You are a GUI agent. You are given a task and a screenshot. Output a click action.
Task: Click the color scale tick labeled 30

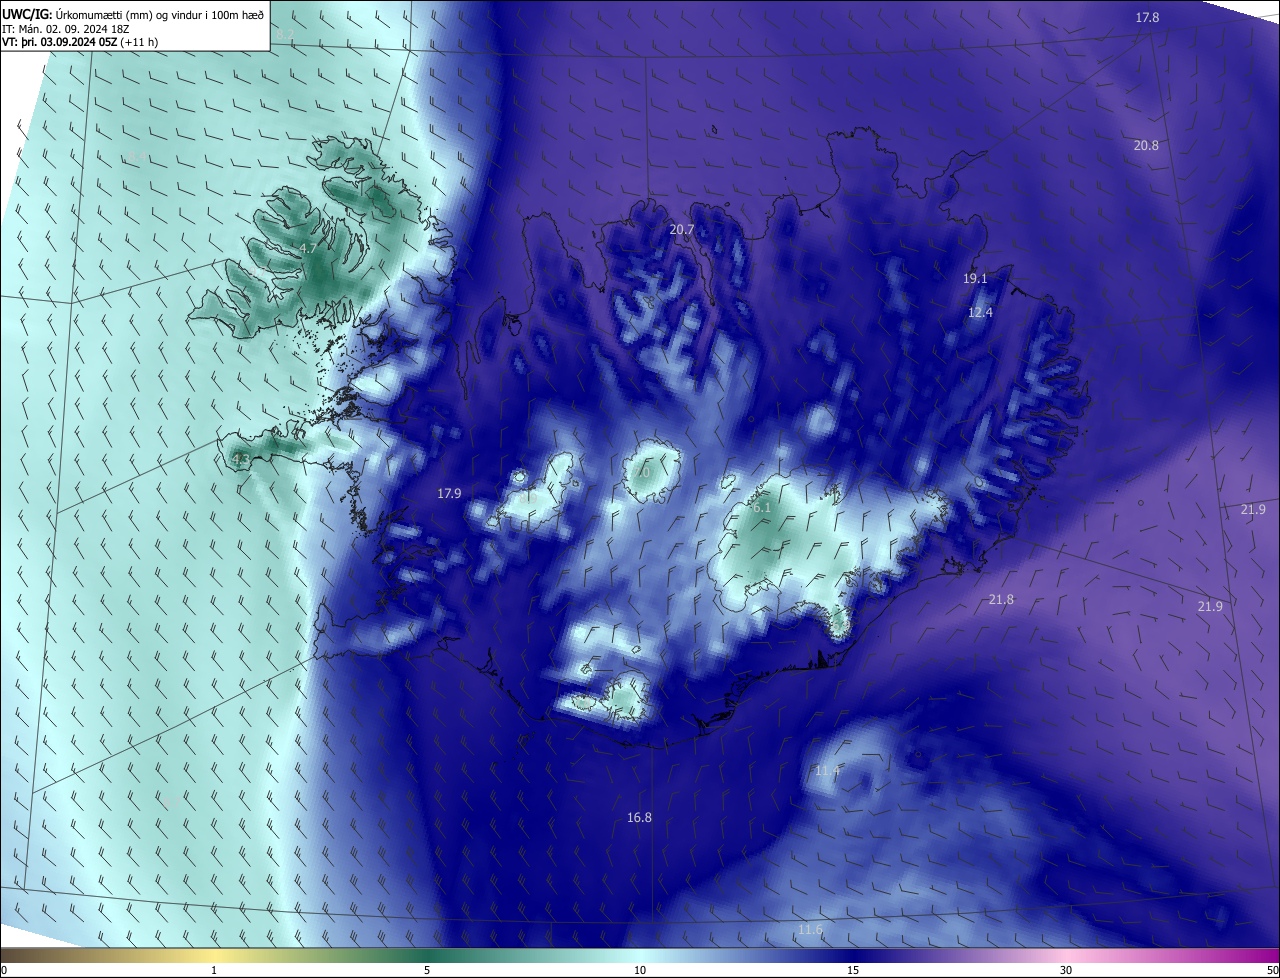1066,970
